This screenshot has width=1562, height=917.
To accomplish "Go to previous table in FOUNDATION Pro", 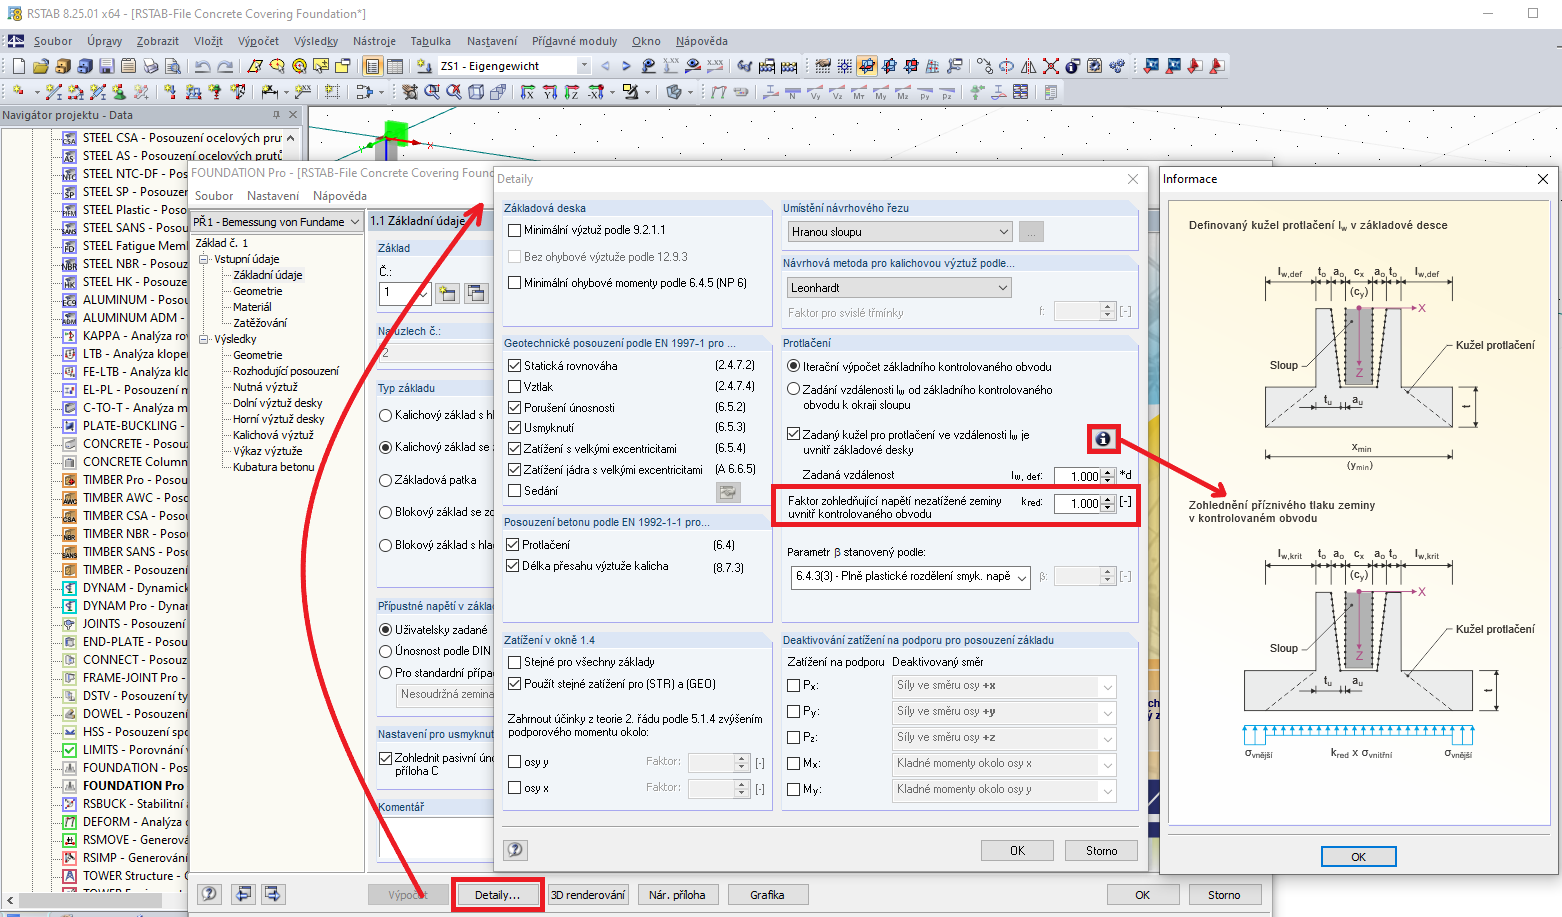I will 243,894.
